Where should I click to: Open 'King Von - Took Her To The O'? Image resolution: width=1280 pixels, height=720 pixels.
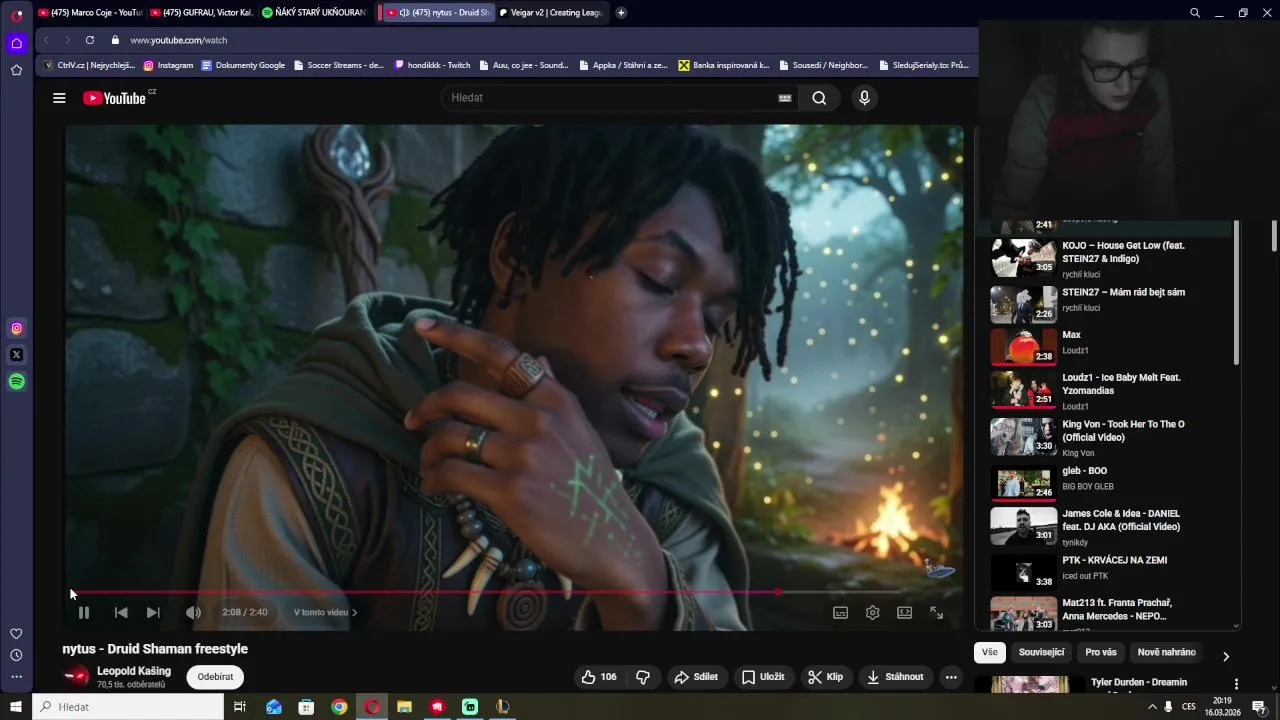click(x=1123, y=431)
